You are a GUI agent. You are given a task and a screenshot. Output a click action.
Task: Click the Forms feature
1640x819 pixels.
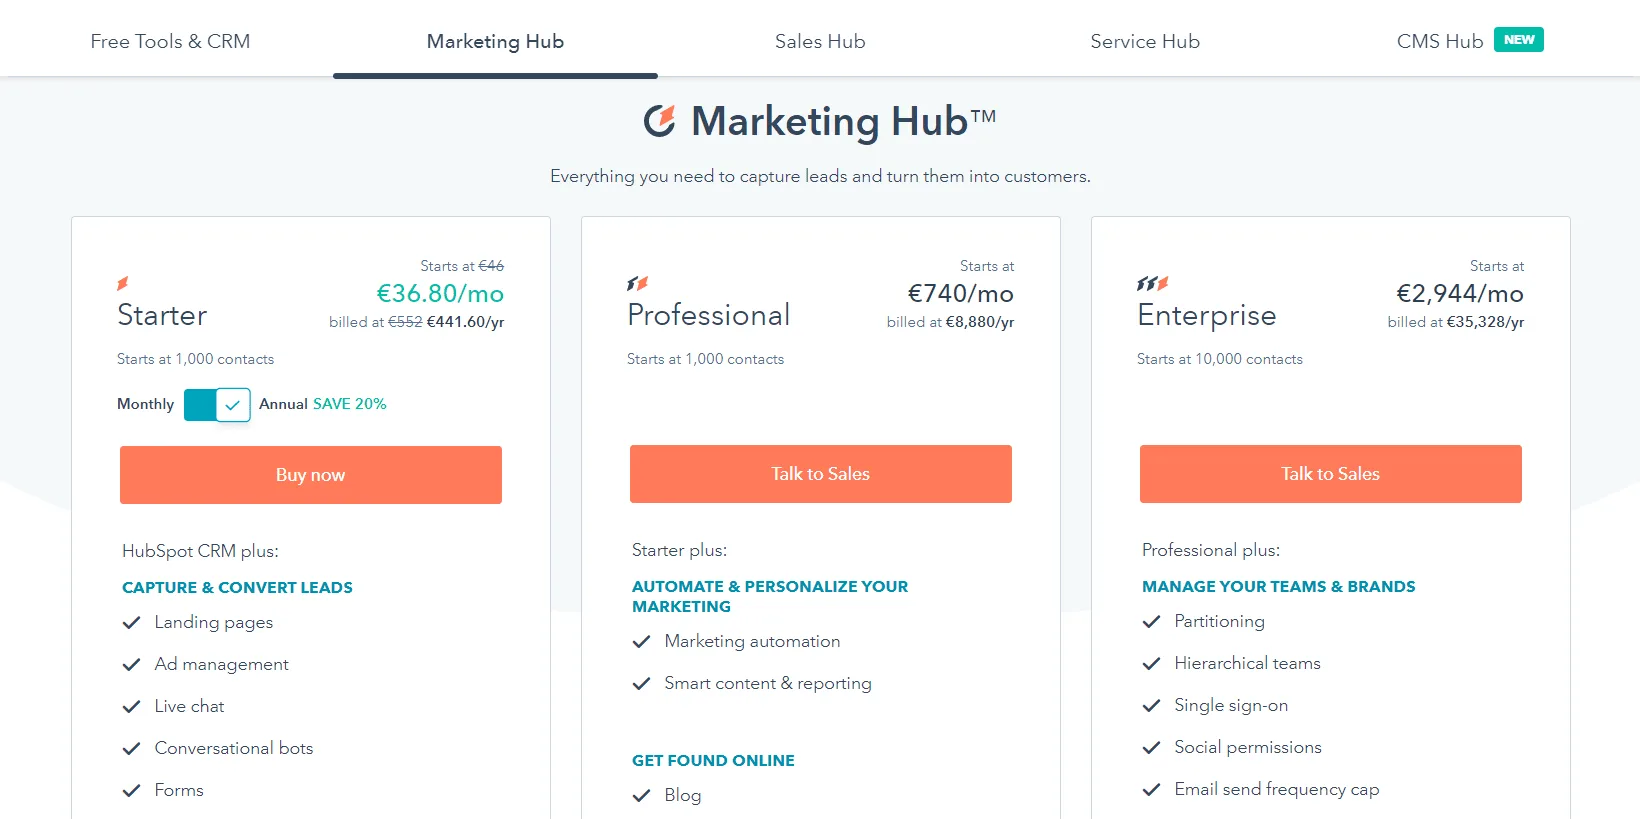click(x=179, y=790)
